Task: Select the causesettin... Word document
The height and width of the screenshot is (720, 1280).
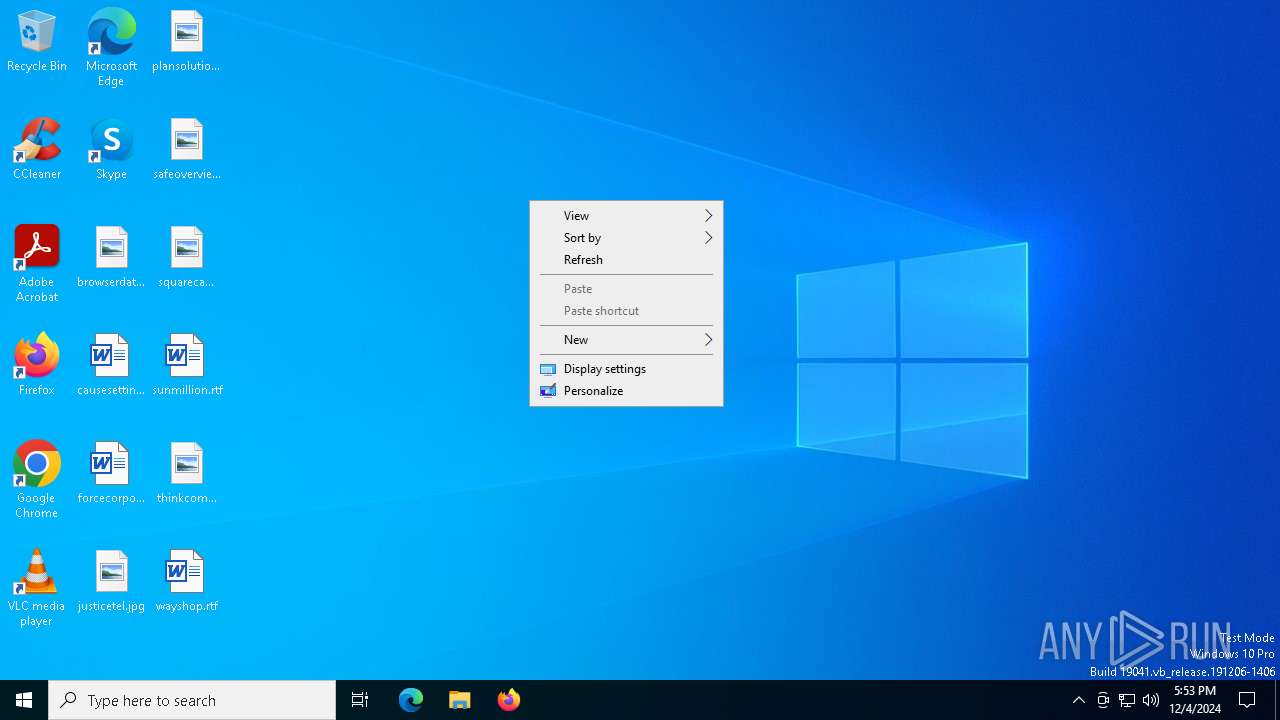Action: pyautogui.click(x=111, y=366)
